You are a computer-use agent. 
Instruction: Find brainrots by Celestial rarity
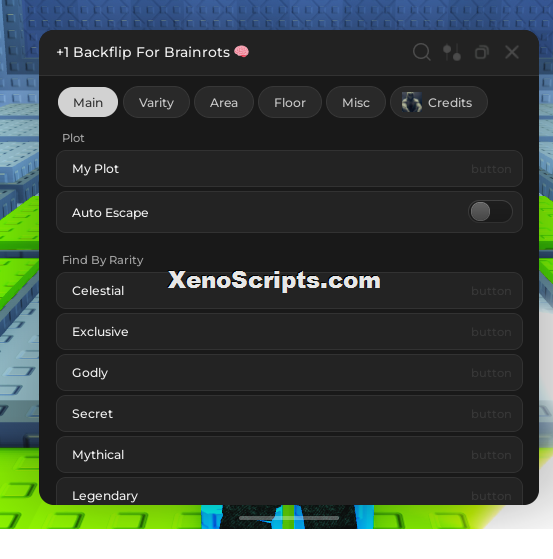(x=290, y=291)
